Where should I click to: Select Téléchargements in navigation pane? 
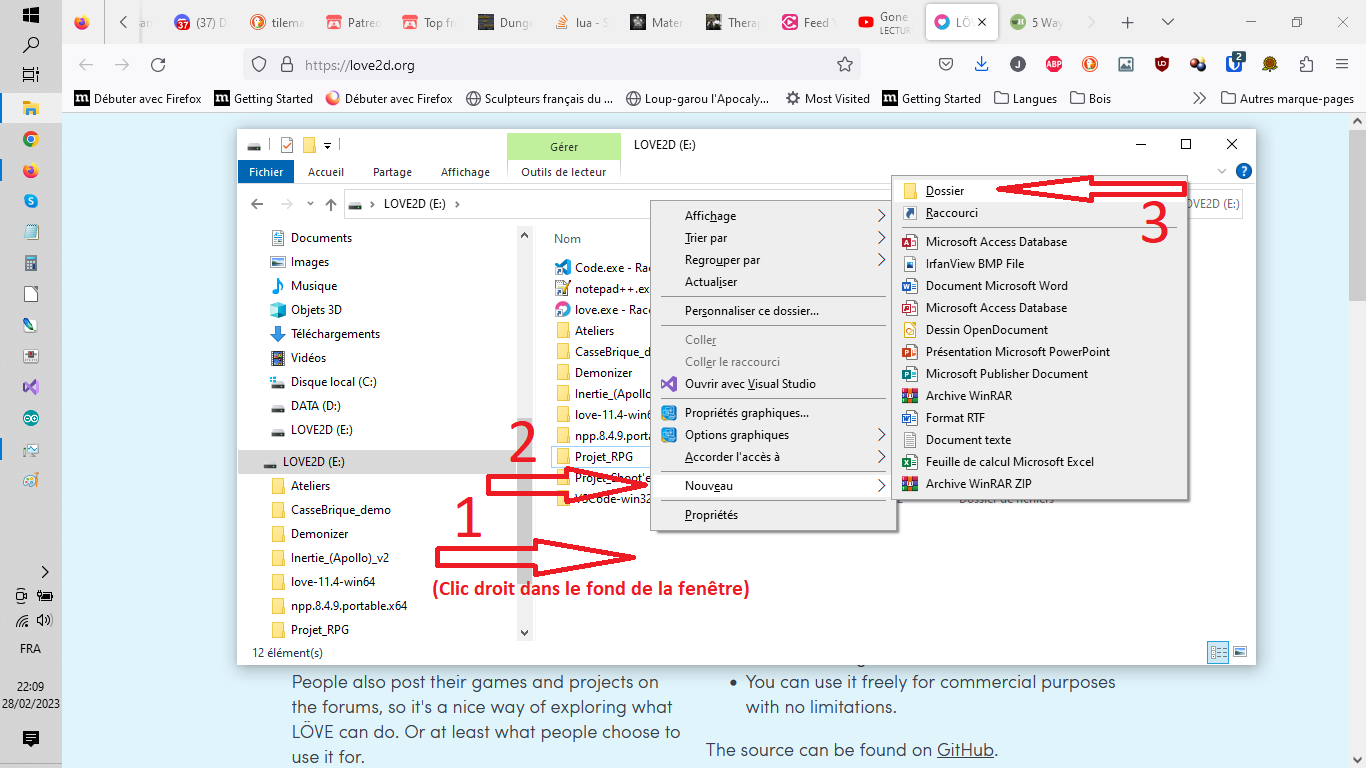(335, 334)
